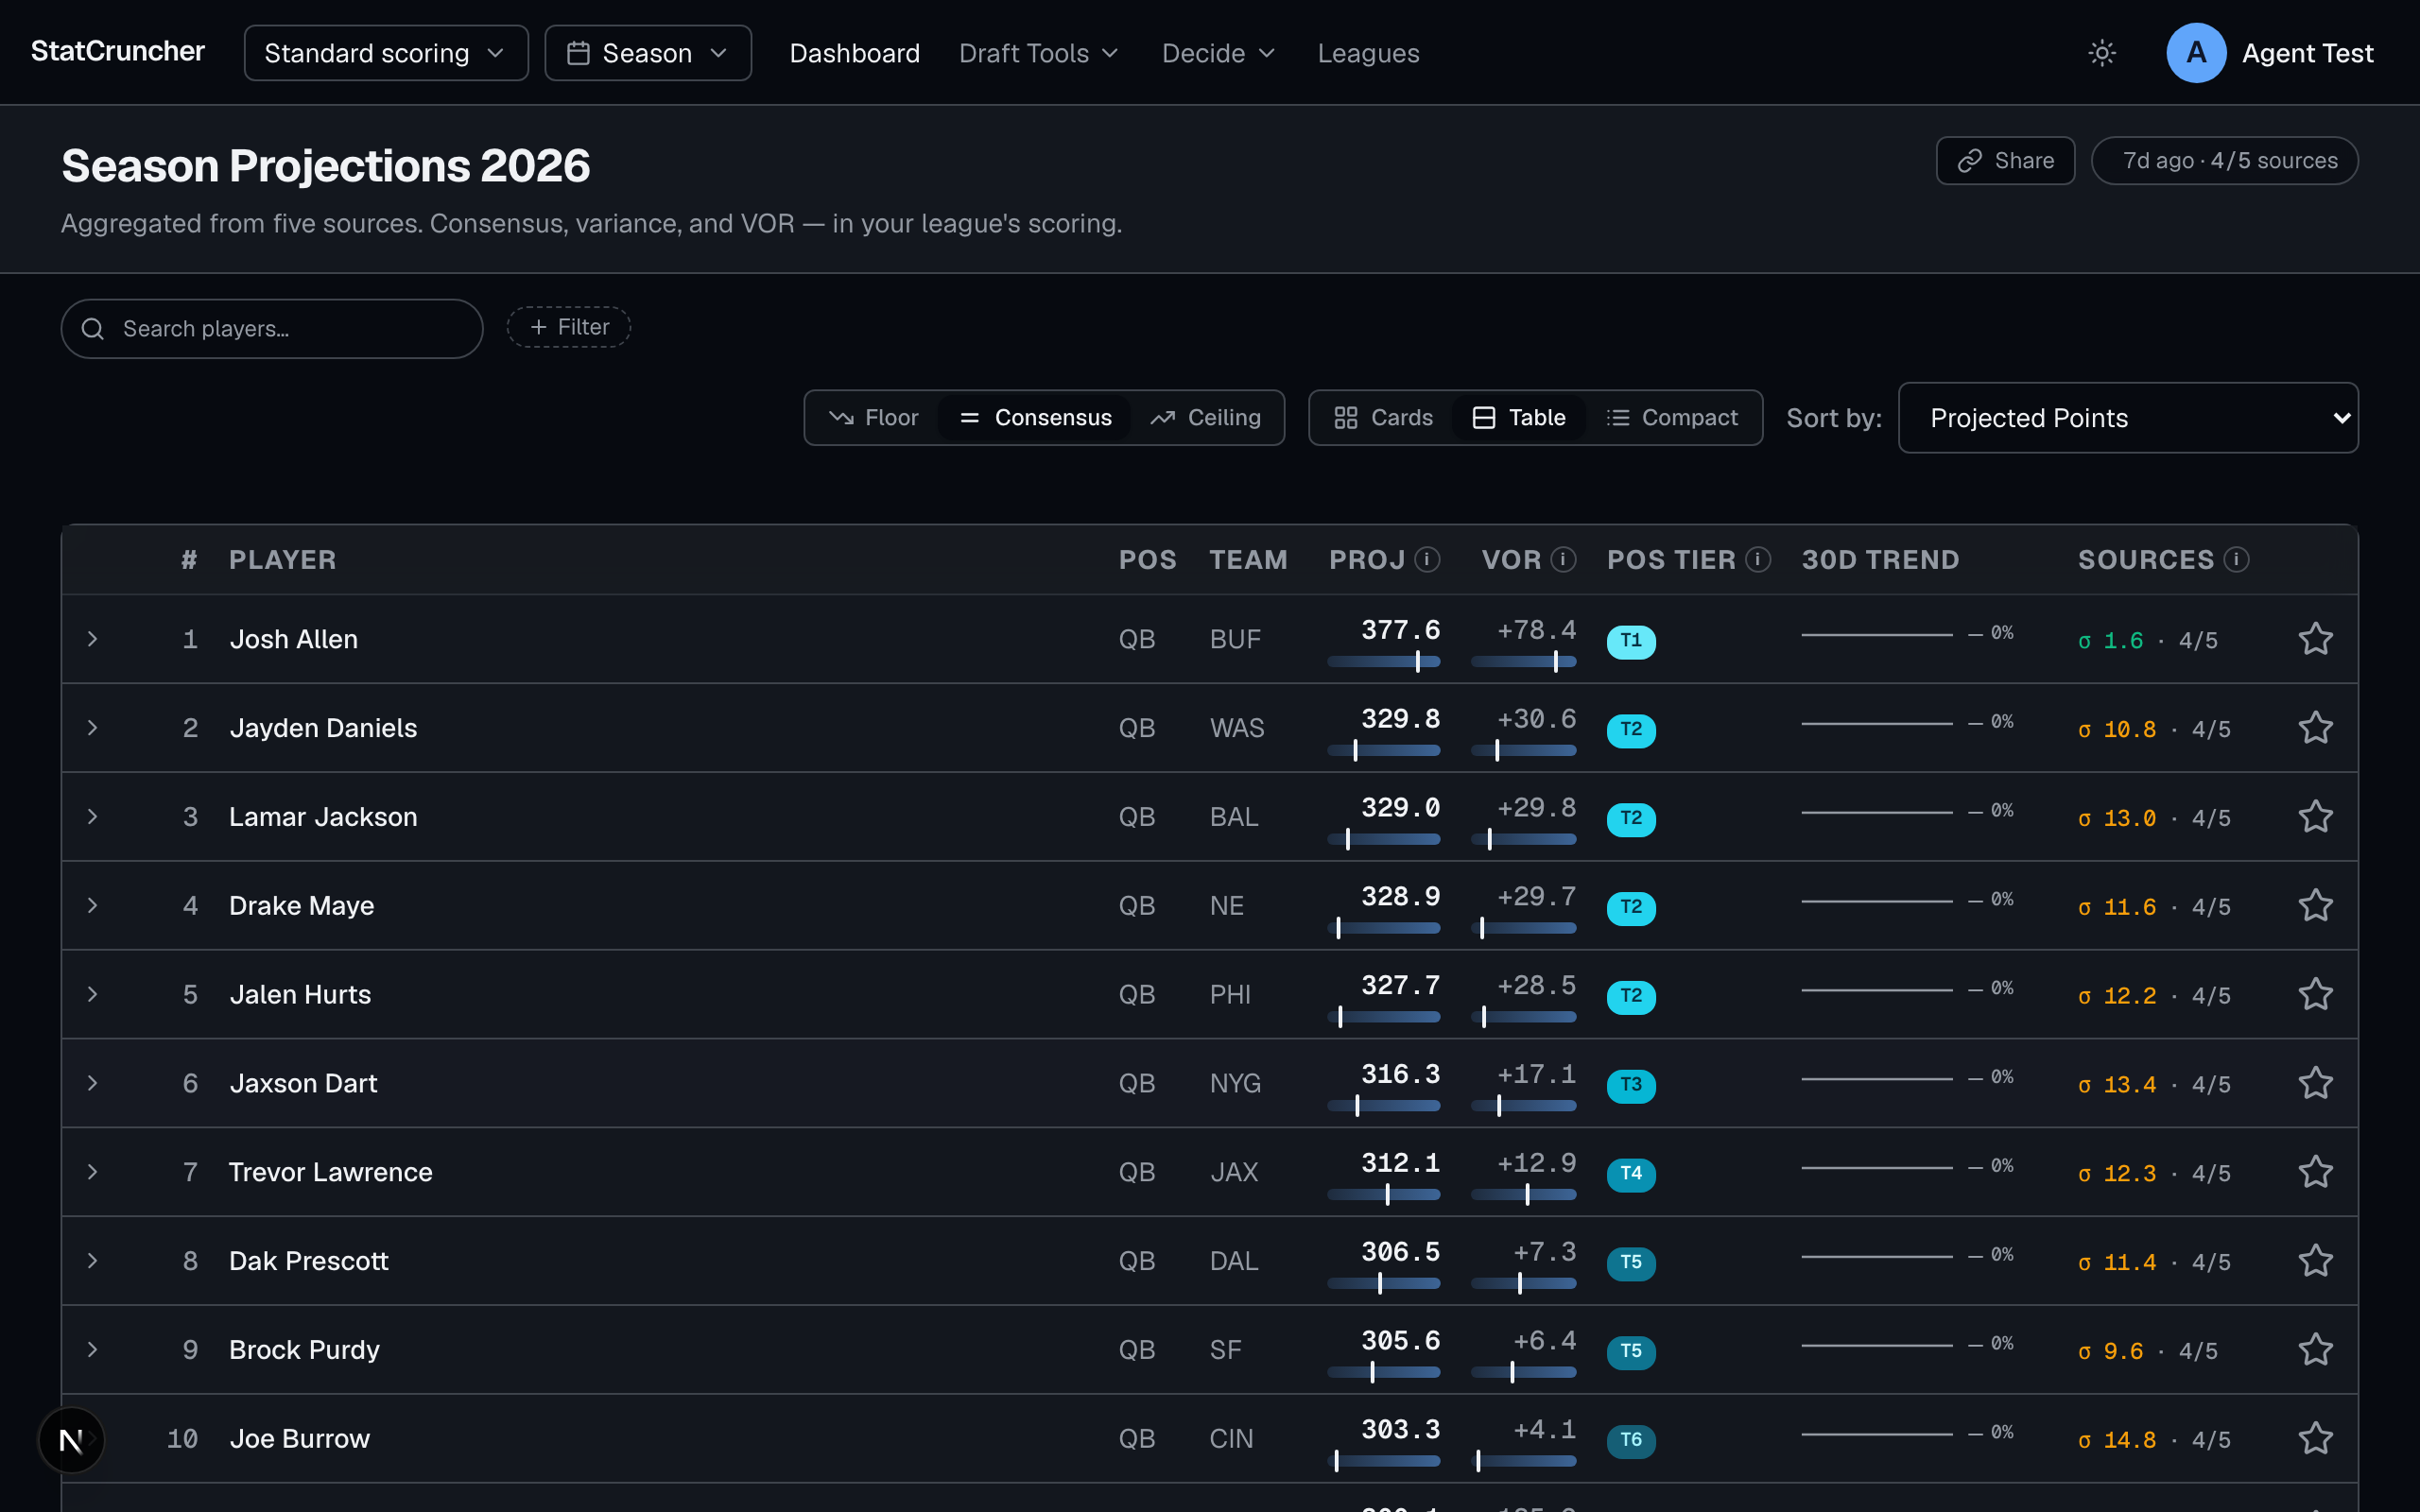Viewport: 2420px width, 1512px height.
Task: Switch projection to Floor
Action: click(873, 417)
